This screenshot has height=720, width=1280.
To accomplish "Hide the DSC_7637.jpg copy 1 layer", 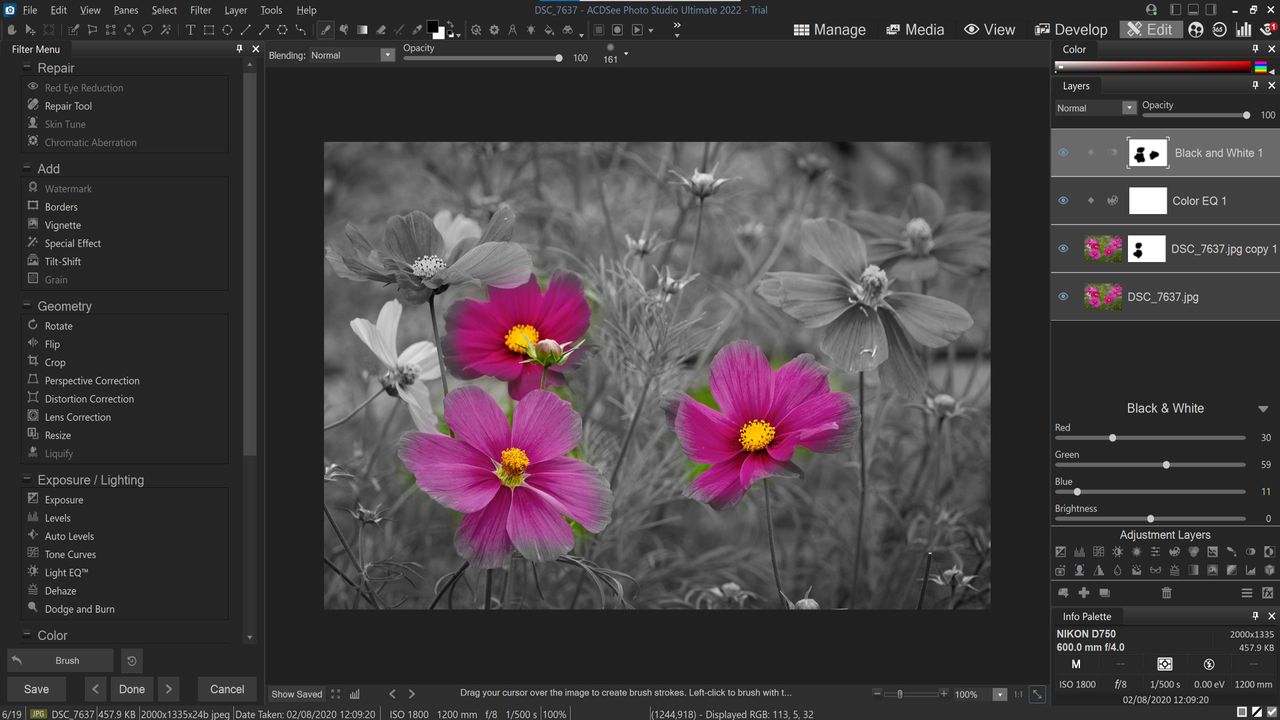I will [x=1063, y=249].
